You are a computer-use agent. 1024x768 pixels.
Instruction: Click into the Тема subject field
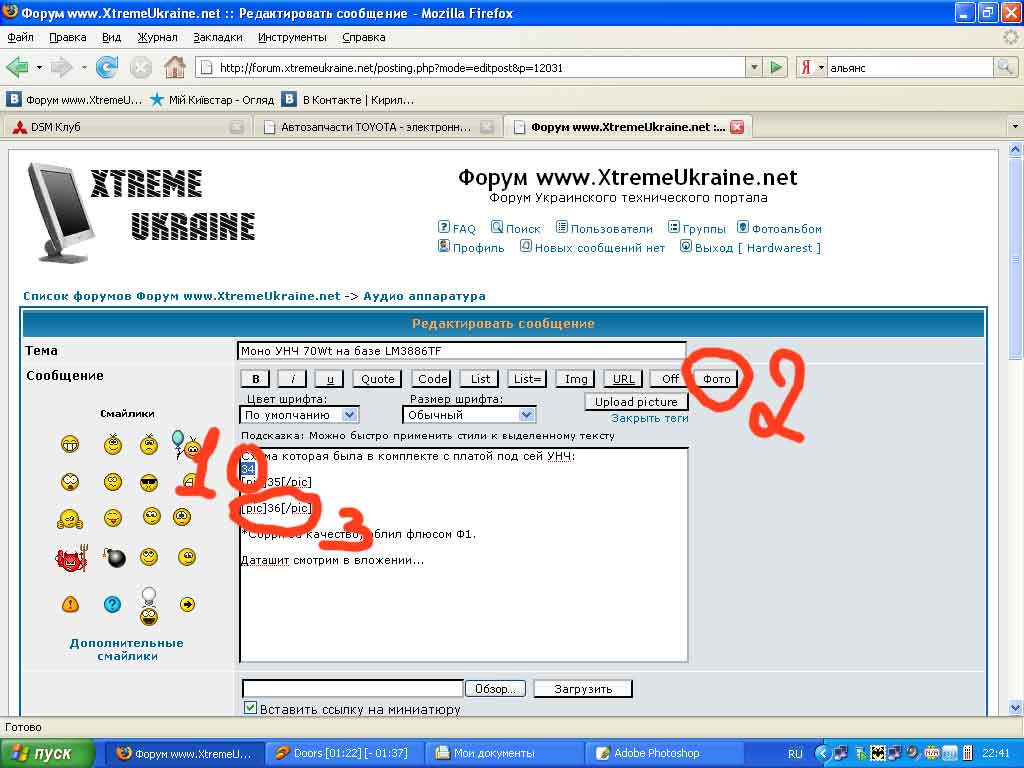pos(462,351)
